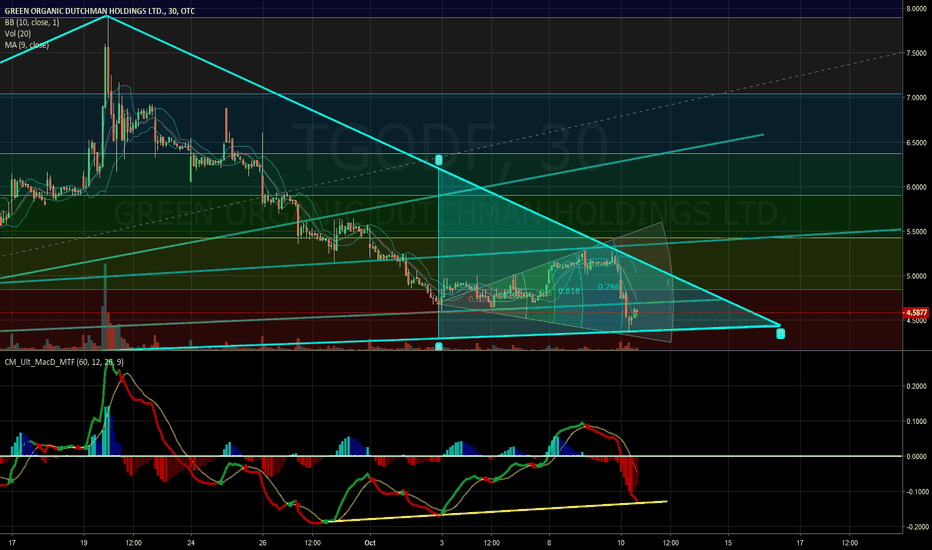Click the 8.0000 price axis label

click(917, 9)
